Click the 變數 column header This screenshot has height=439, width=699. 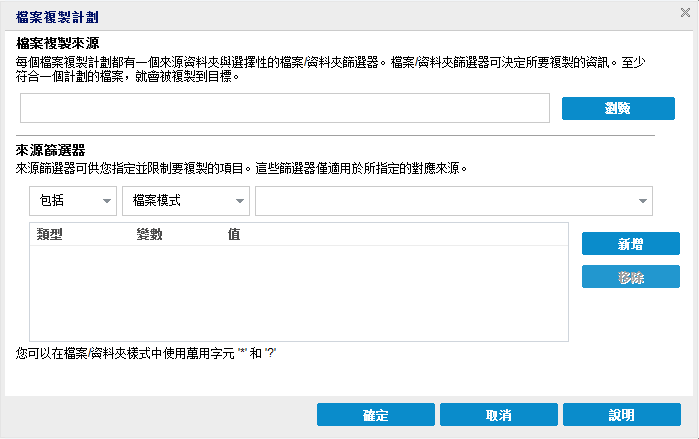click(x=150, y=234)
